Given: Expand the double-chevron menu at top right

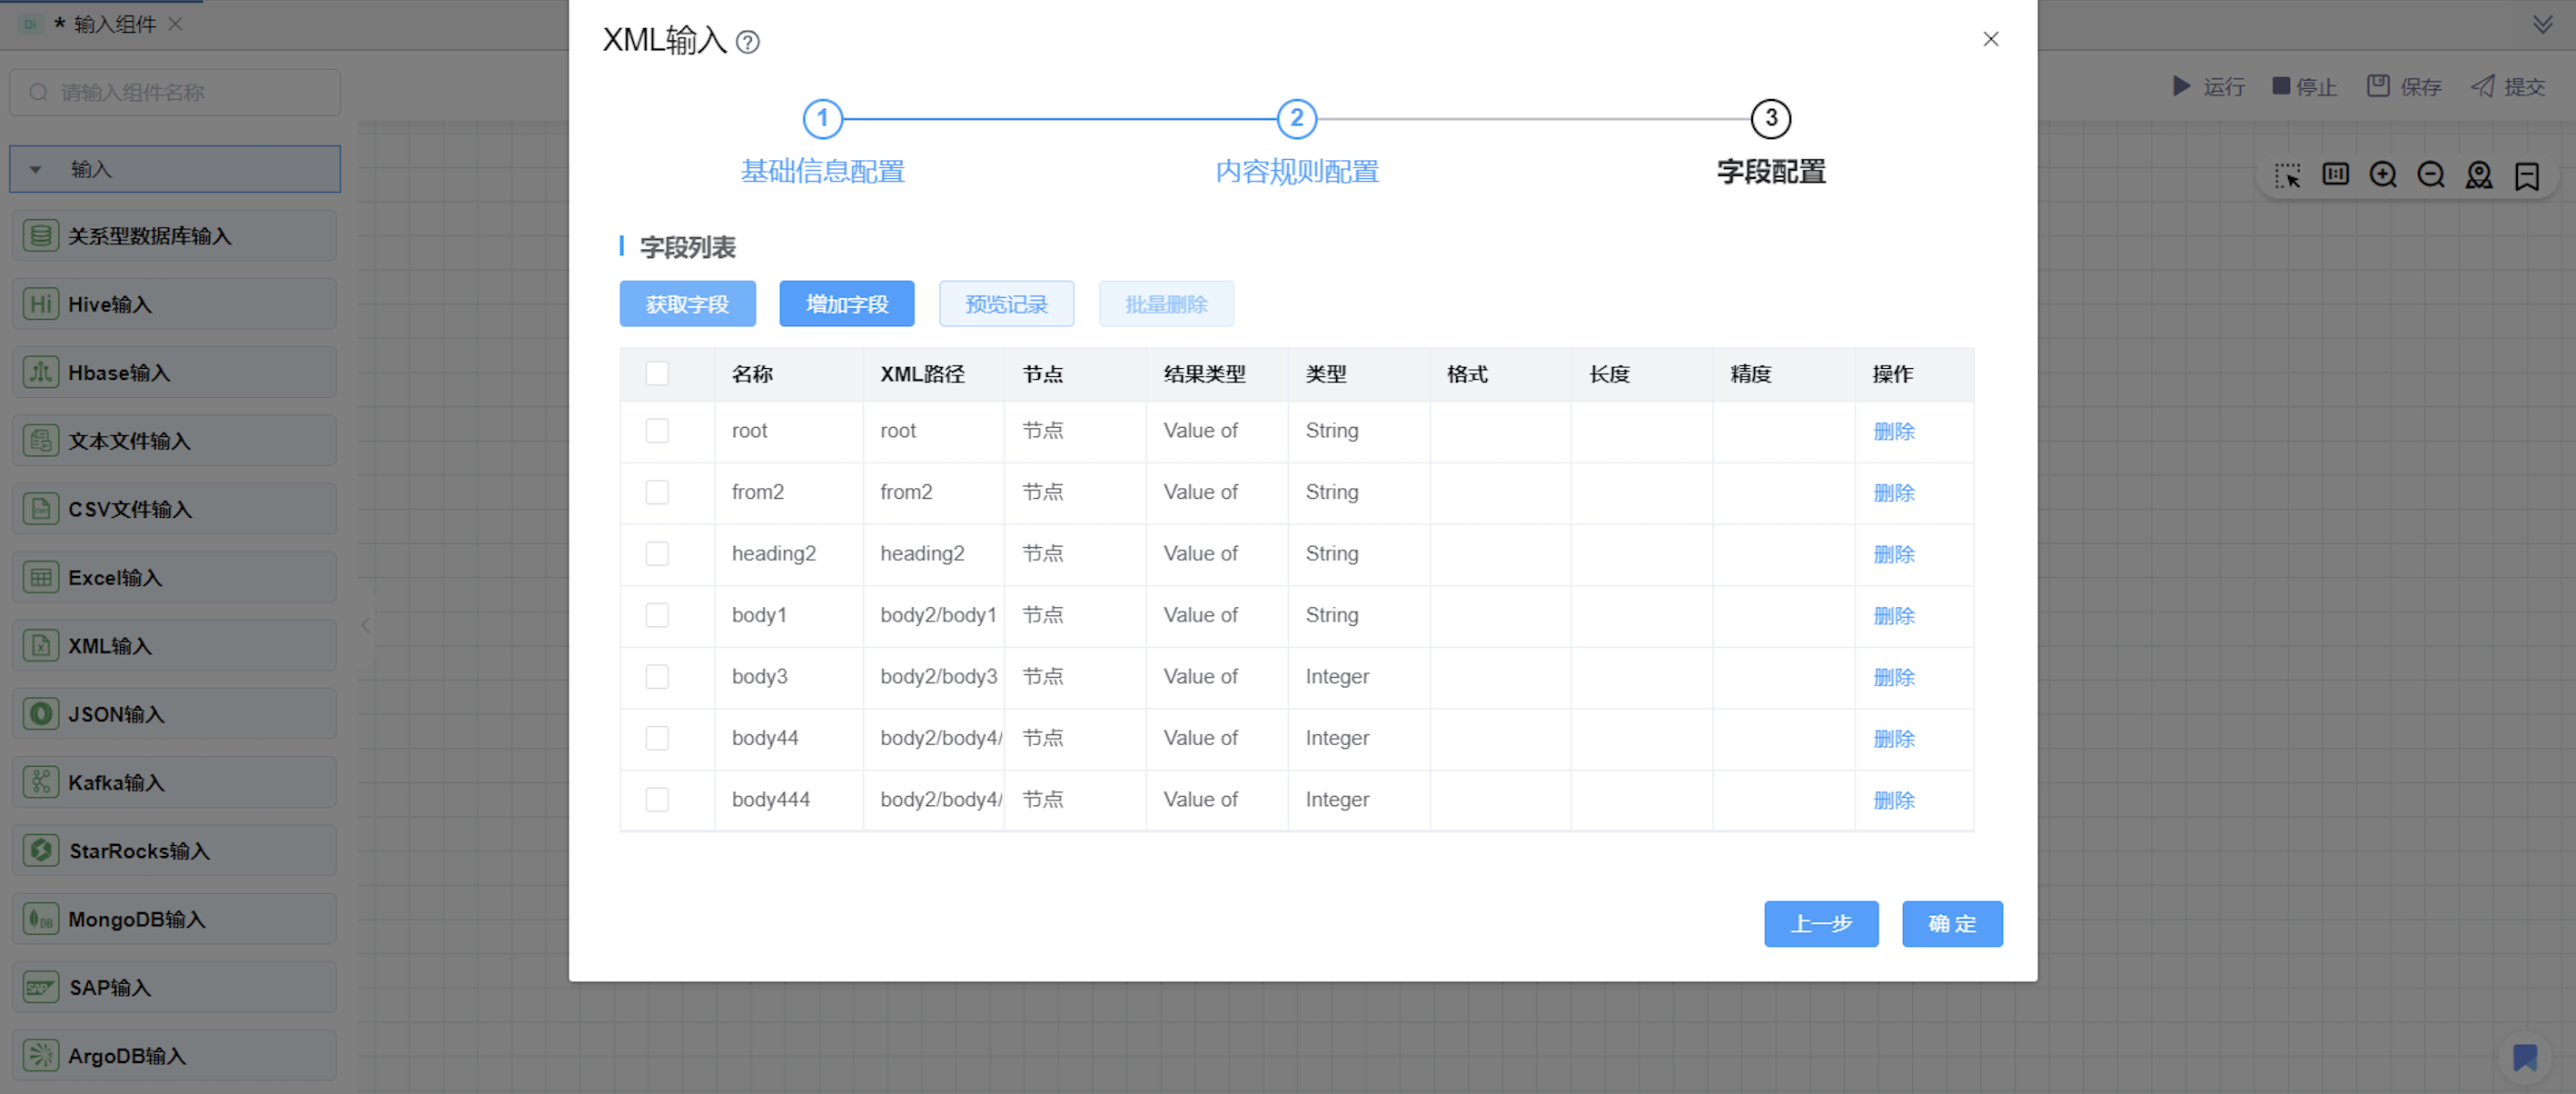Looking at the screenshot, I should coord(2542,24).
